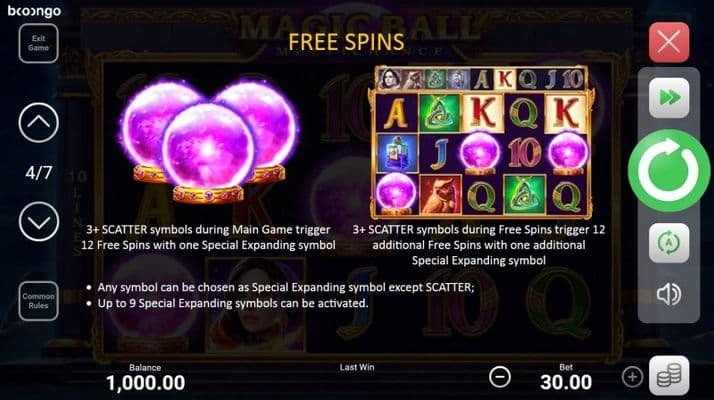
Task: Toggle autoplay spins
Action: click(669, 243)
